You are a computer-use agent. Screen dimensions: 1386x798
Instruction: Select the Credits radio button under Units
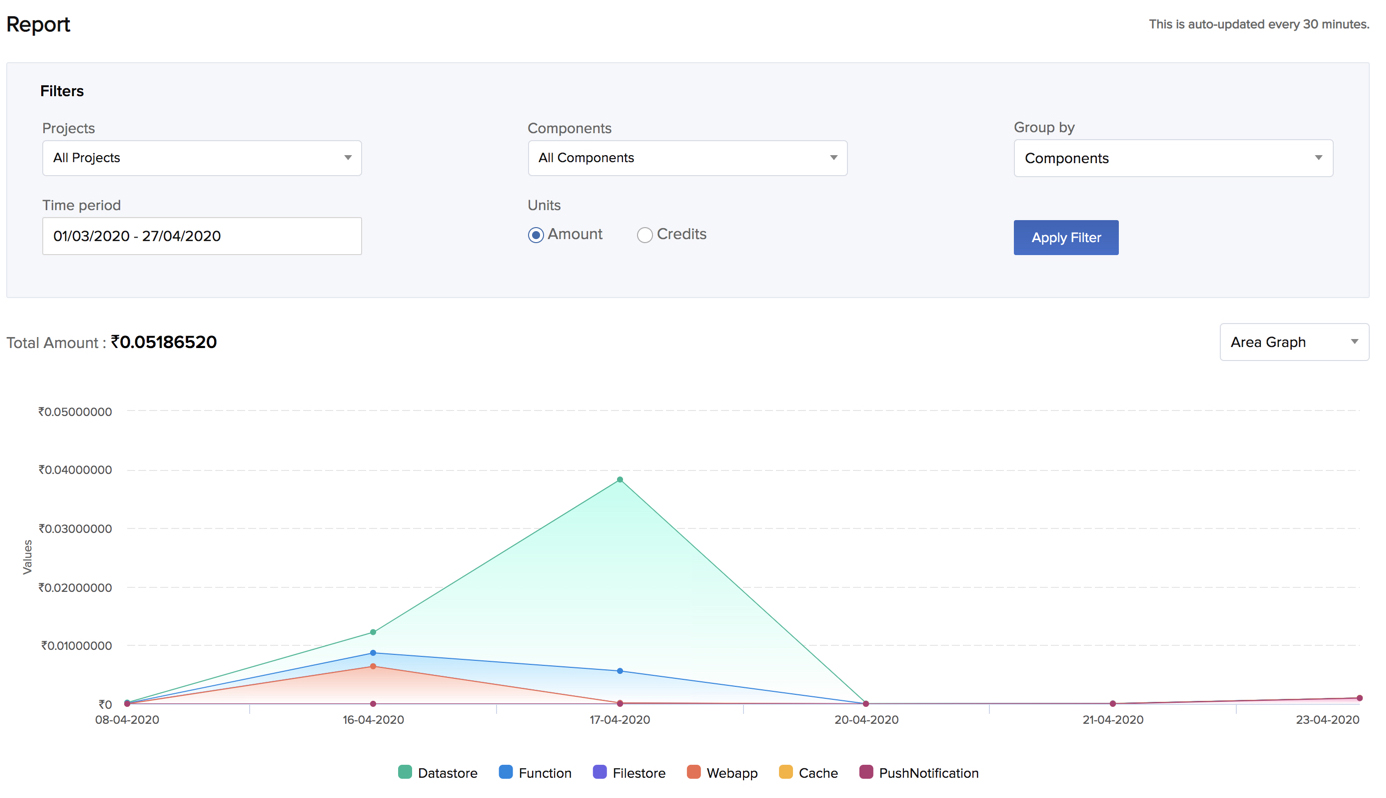pyautogui.click(x=645, y=234)
